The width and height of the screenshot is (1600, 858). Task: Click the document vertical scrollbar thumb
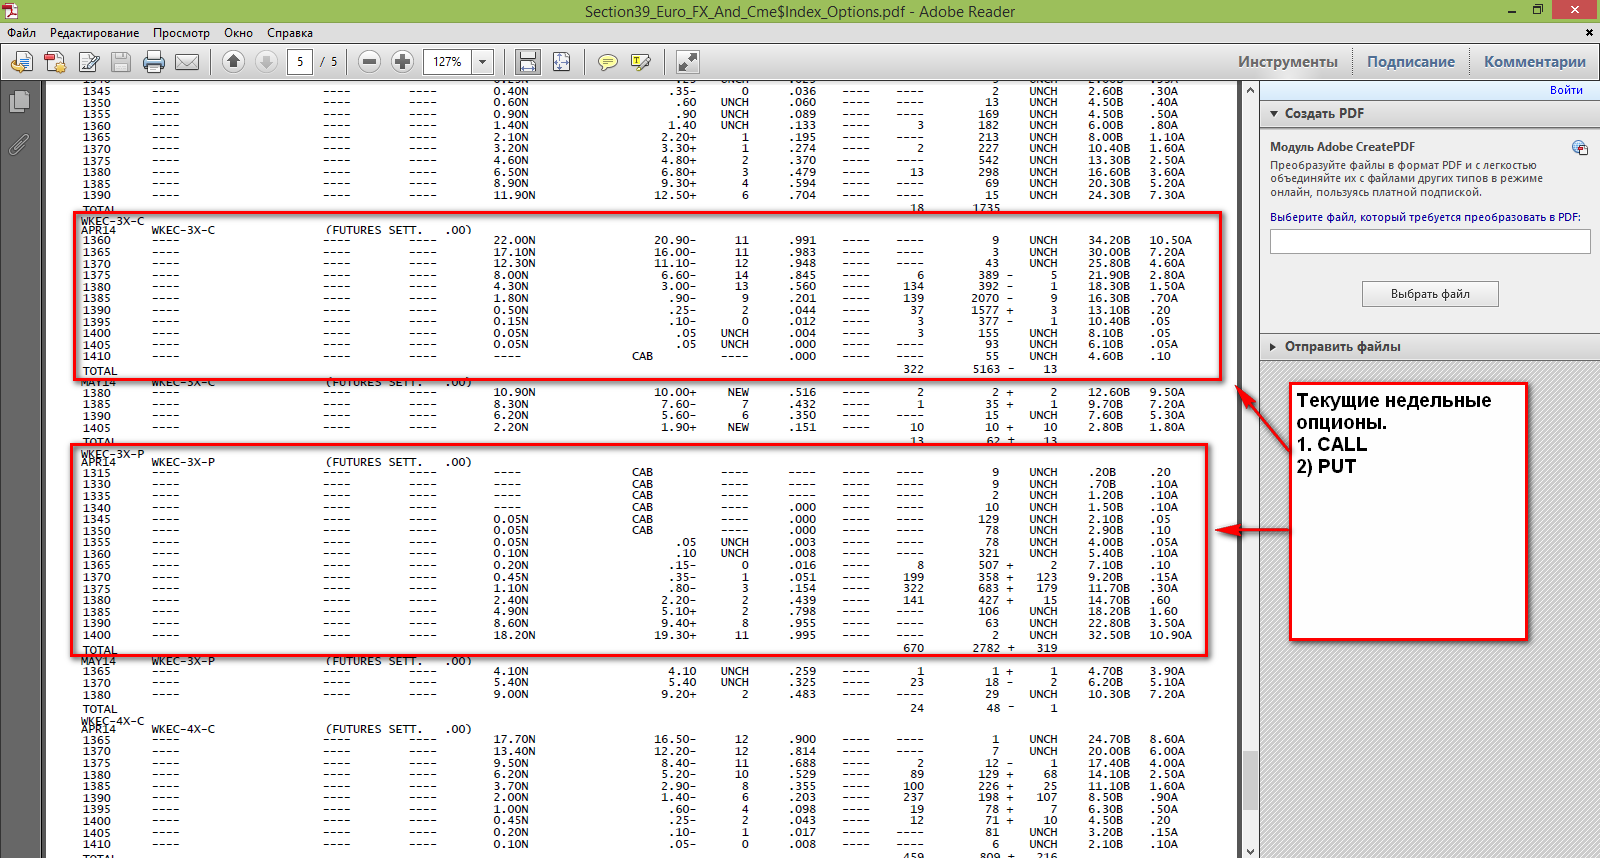(x=1250, y=781)
